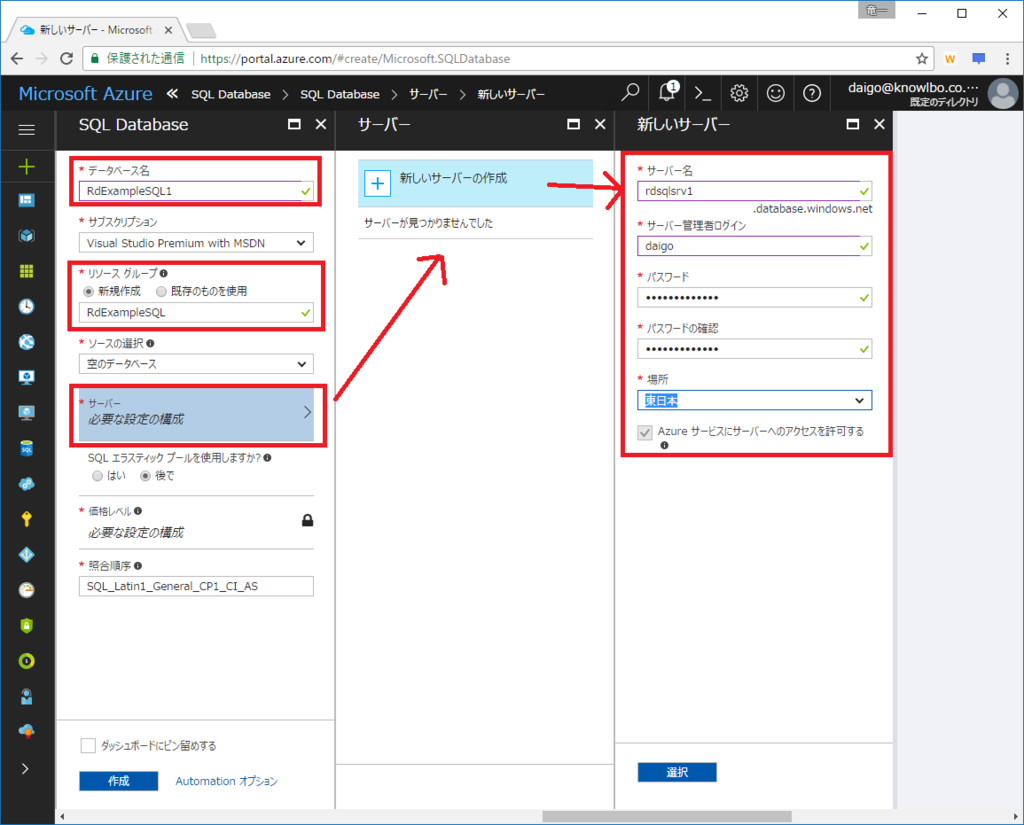The image size is (1024, 825).
Task: Click the 作成 button
Action: [119, 781]
